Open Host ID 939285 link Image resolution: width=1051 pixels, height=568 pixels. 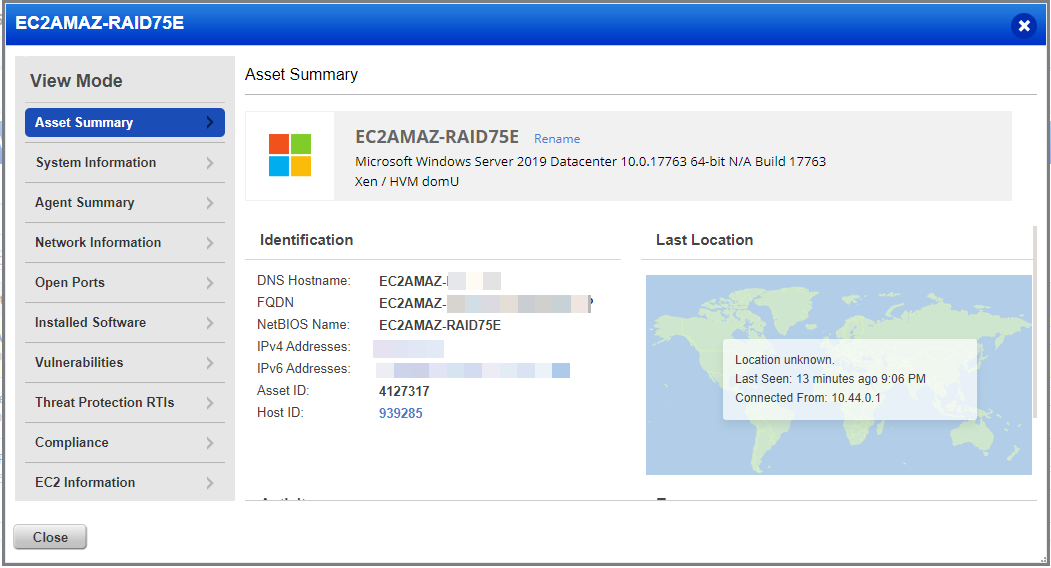pos(401,413)
